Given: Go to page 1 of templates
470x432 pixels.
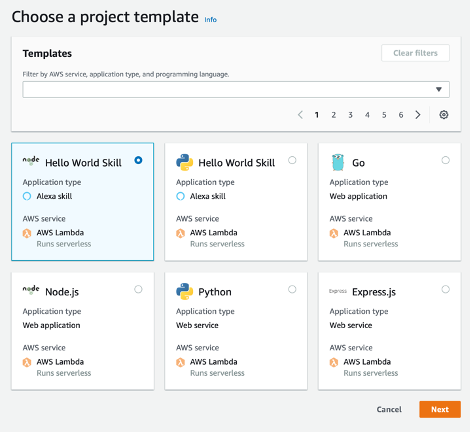Looking at the screenshot, I should pyautogui.click(x=317, y=115).
